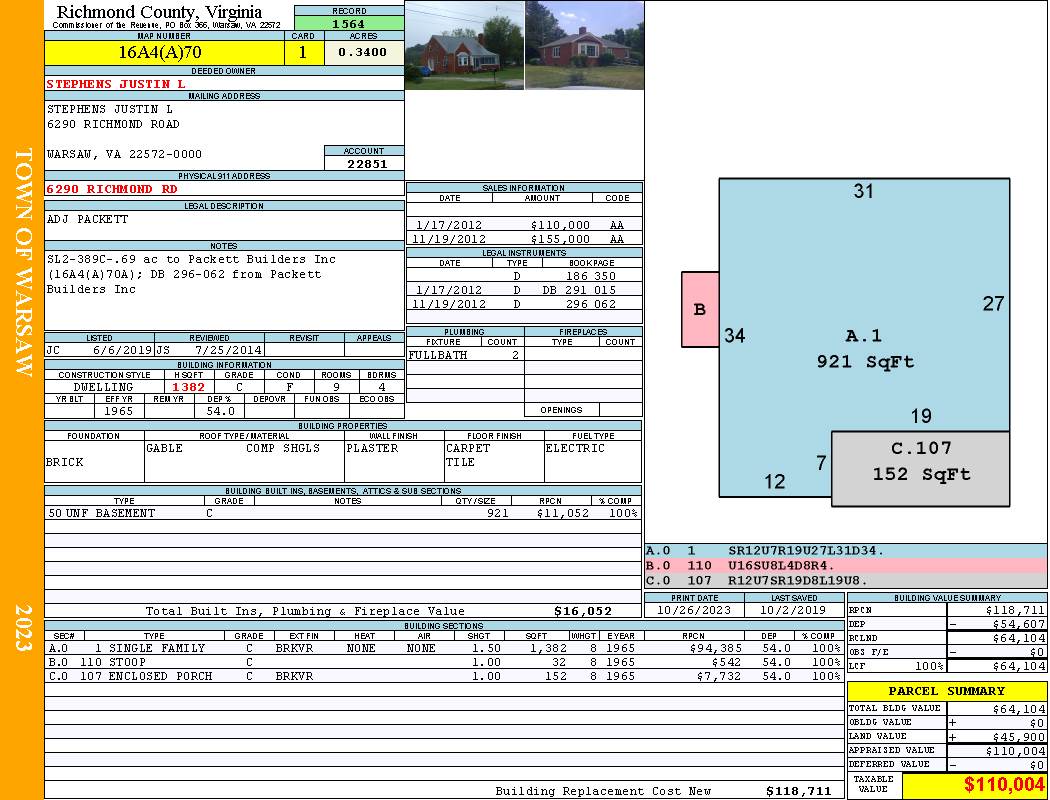The width and height of the screenshot is (1050, 800).
Task: Click the red H SQFT value 1382
Action: 188,387
